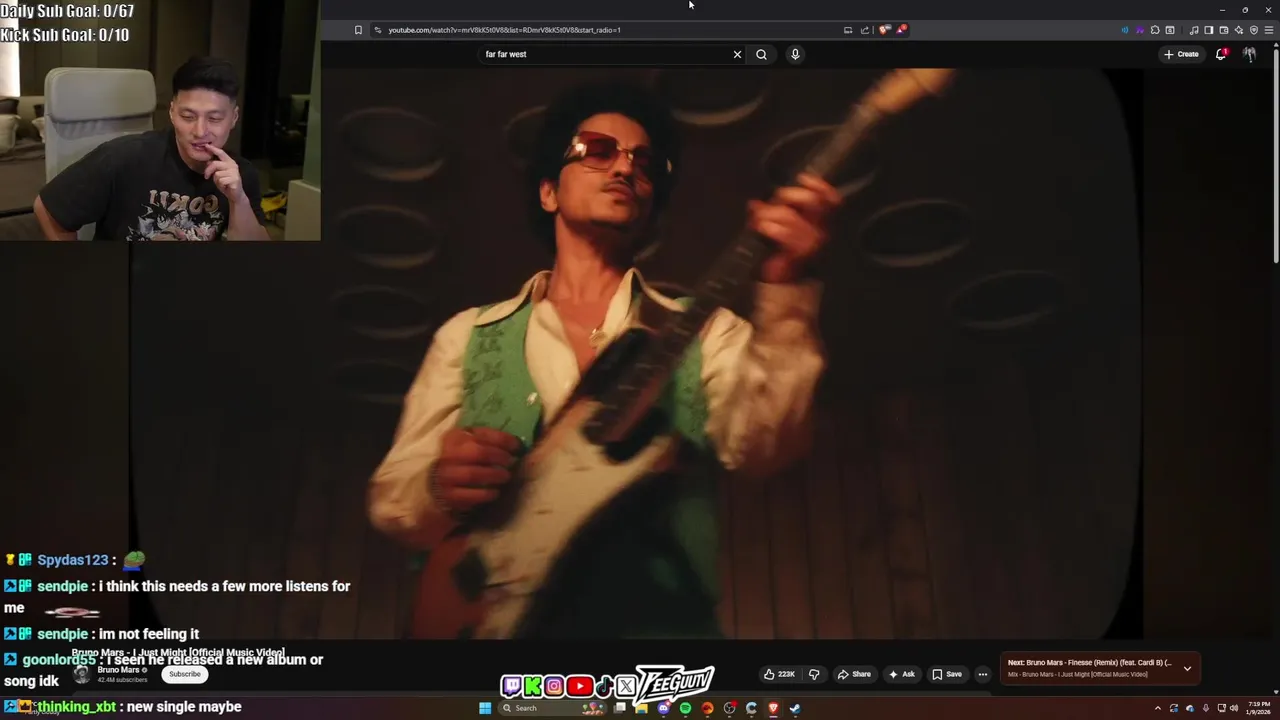Click the install/cast icon in the address bar
Image resolution: width=1280 pixels, height=720 pixels.
point(848,30)
